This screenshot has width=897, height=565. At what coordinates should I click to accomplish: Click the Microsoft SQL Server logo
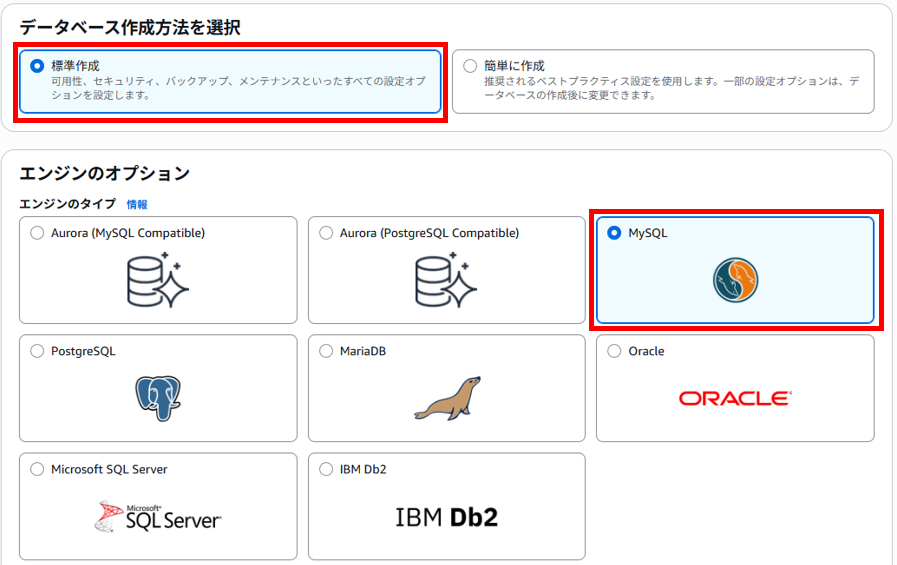[158, 516]
